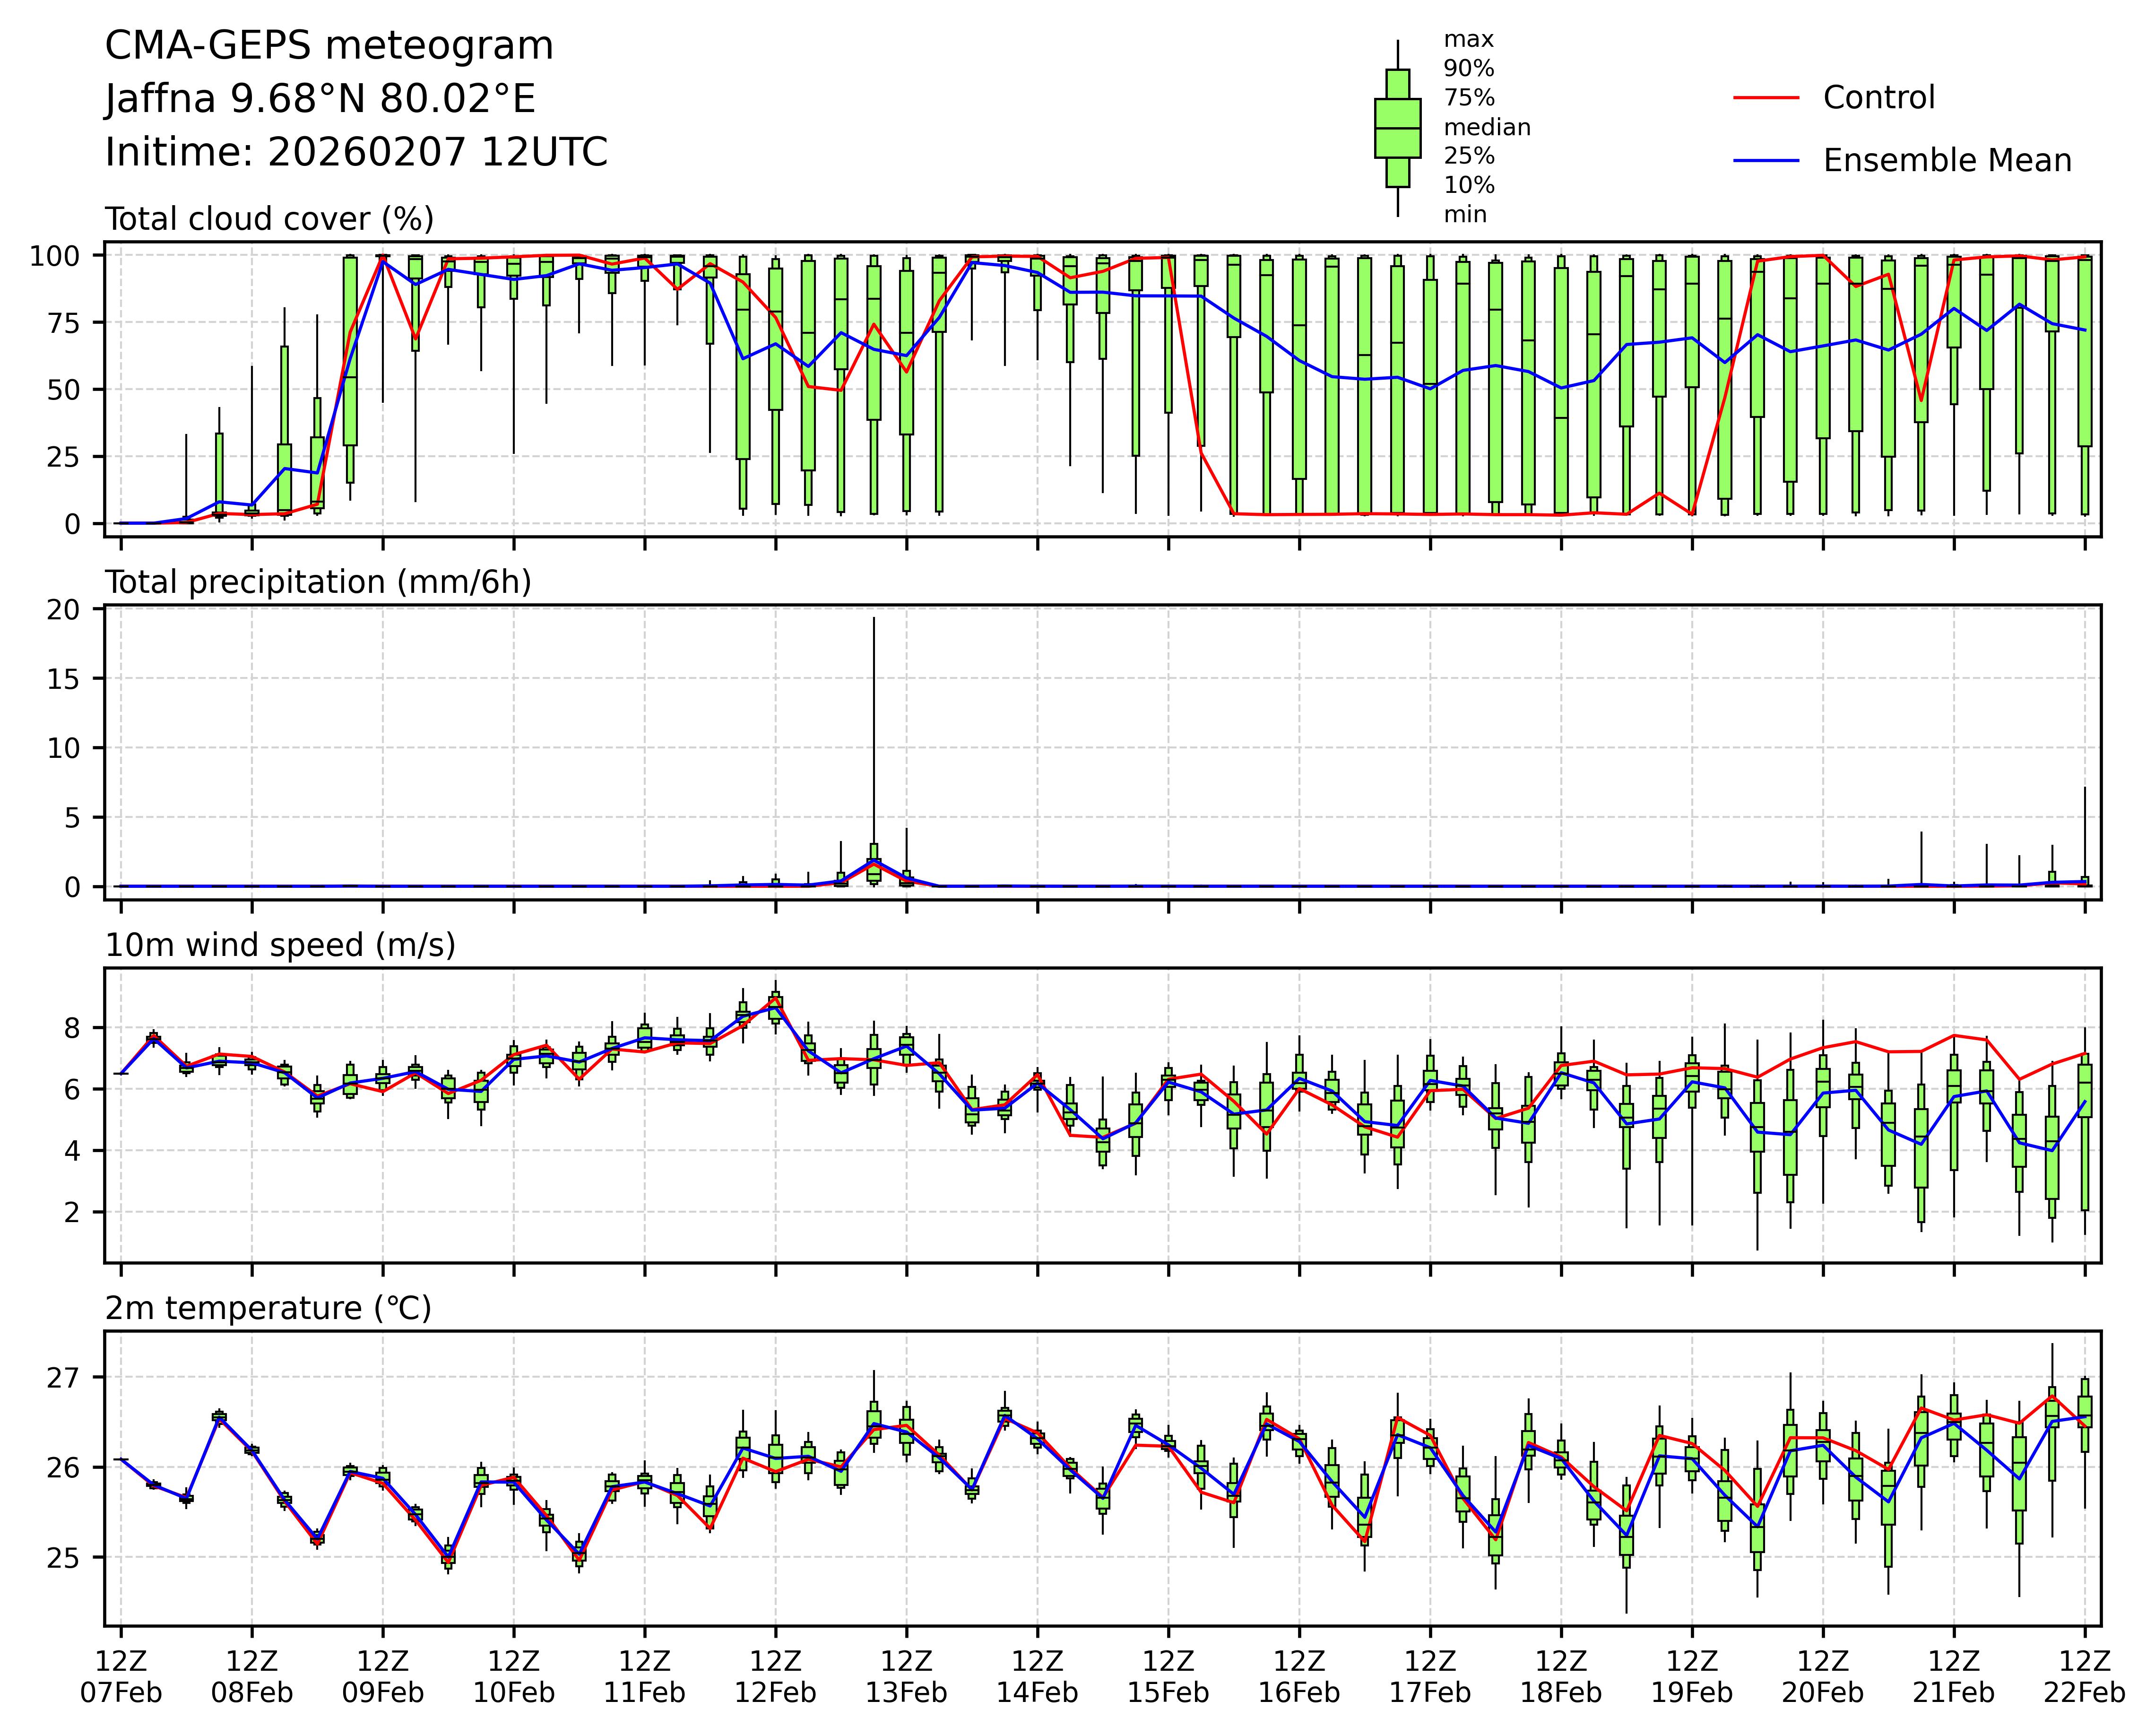The image size is (2155, 1736).
Task: Click the 'Total cloud cover (%)' panel title
Action: [x=269, y=219]
